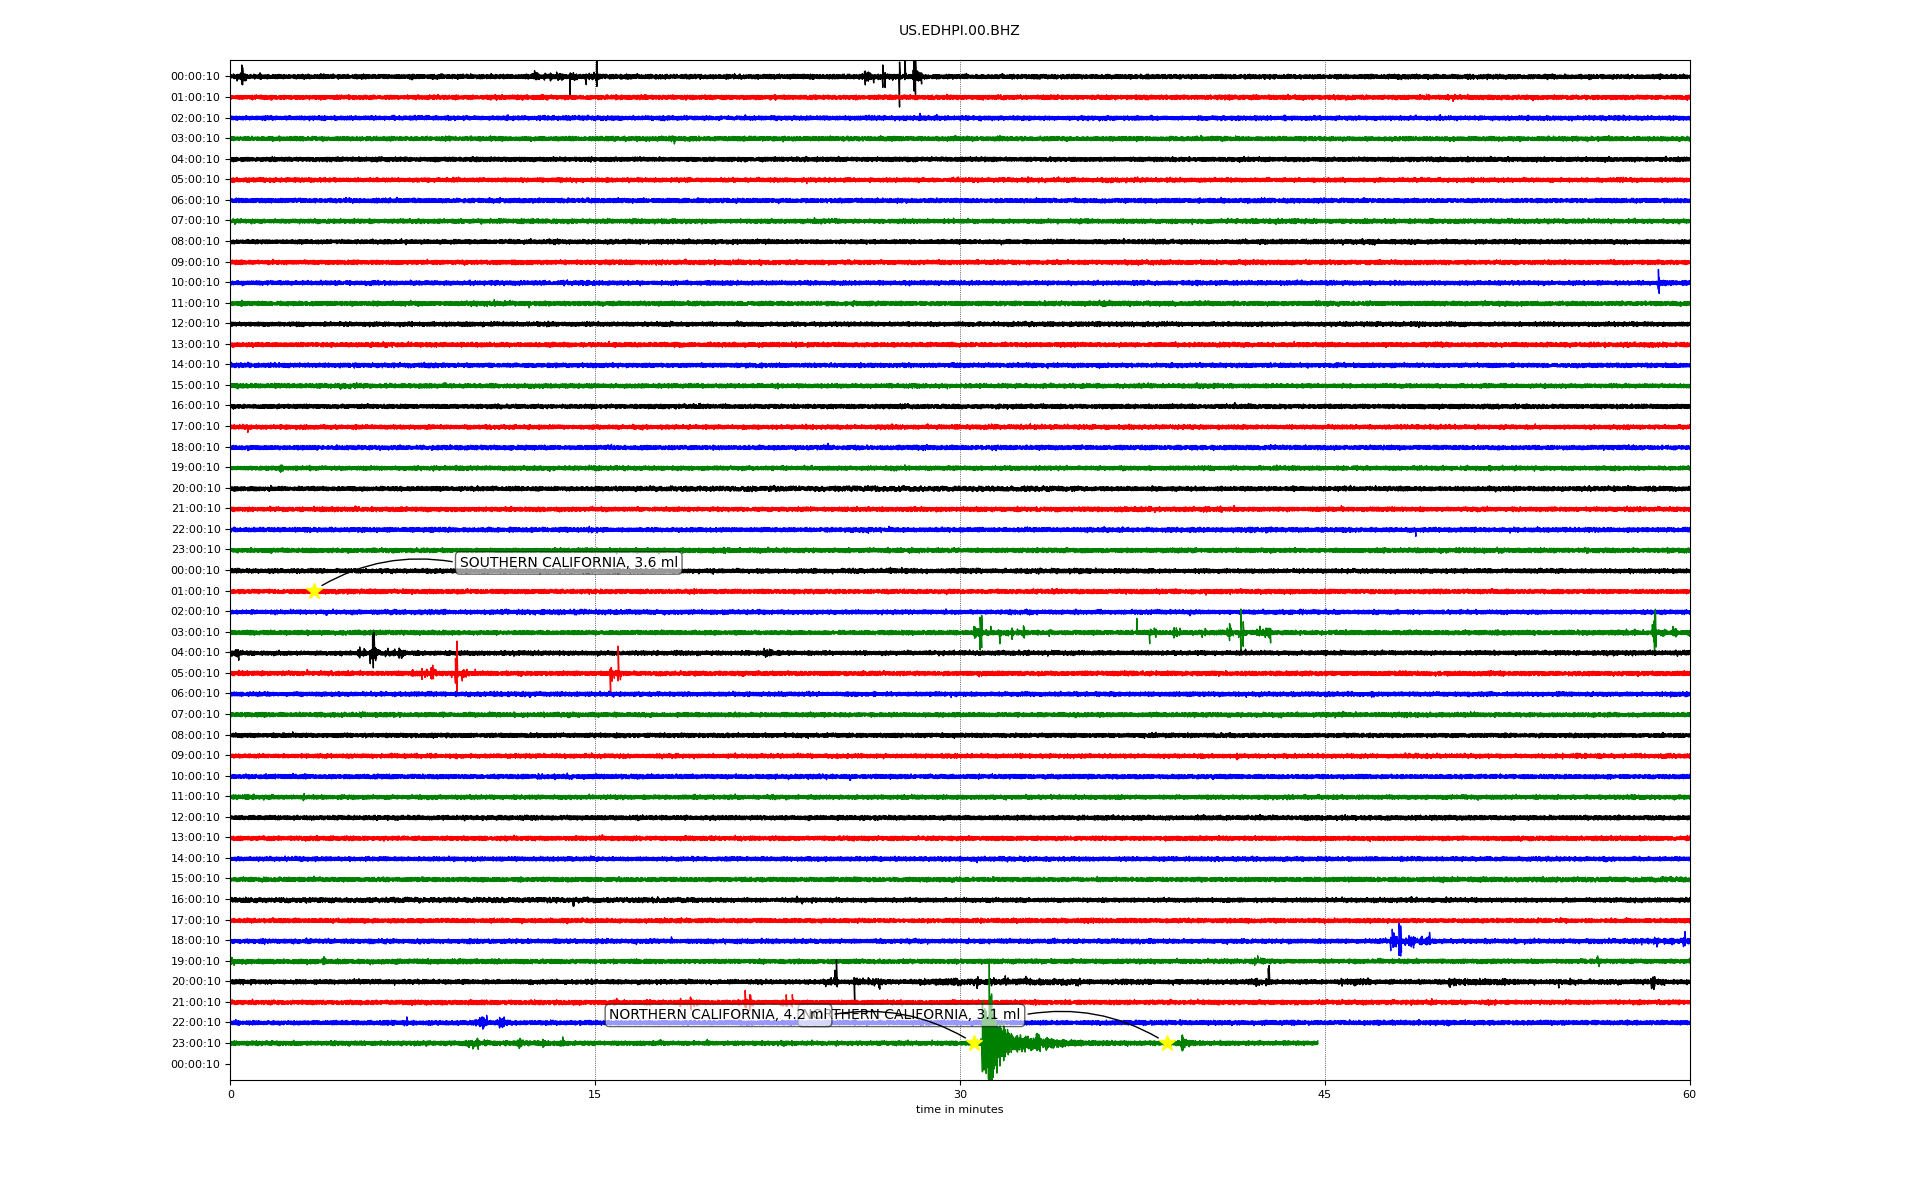Click the 30 minute tick label
Image resolution: width=1920 pixels, height=1200 pixels.
[x=960, y=1094]
